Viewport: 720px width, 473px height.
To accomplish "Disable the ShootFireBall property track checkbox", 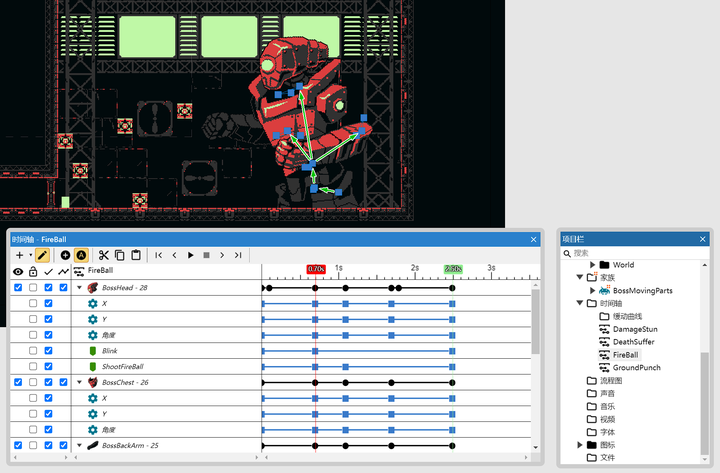I will point(48,366).
